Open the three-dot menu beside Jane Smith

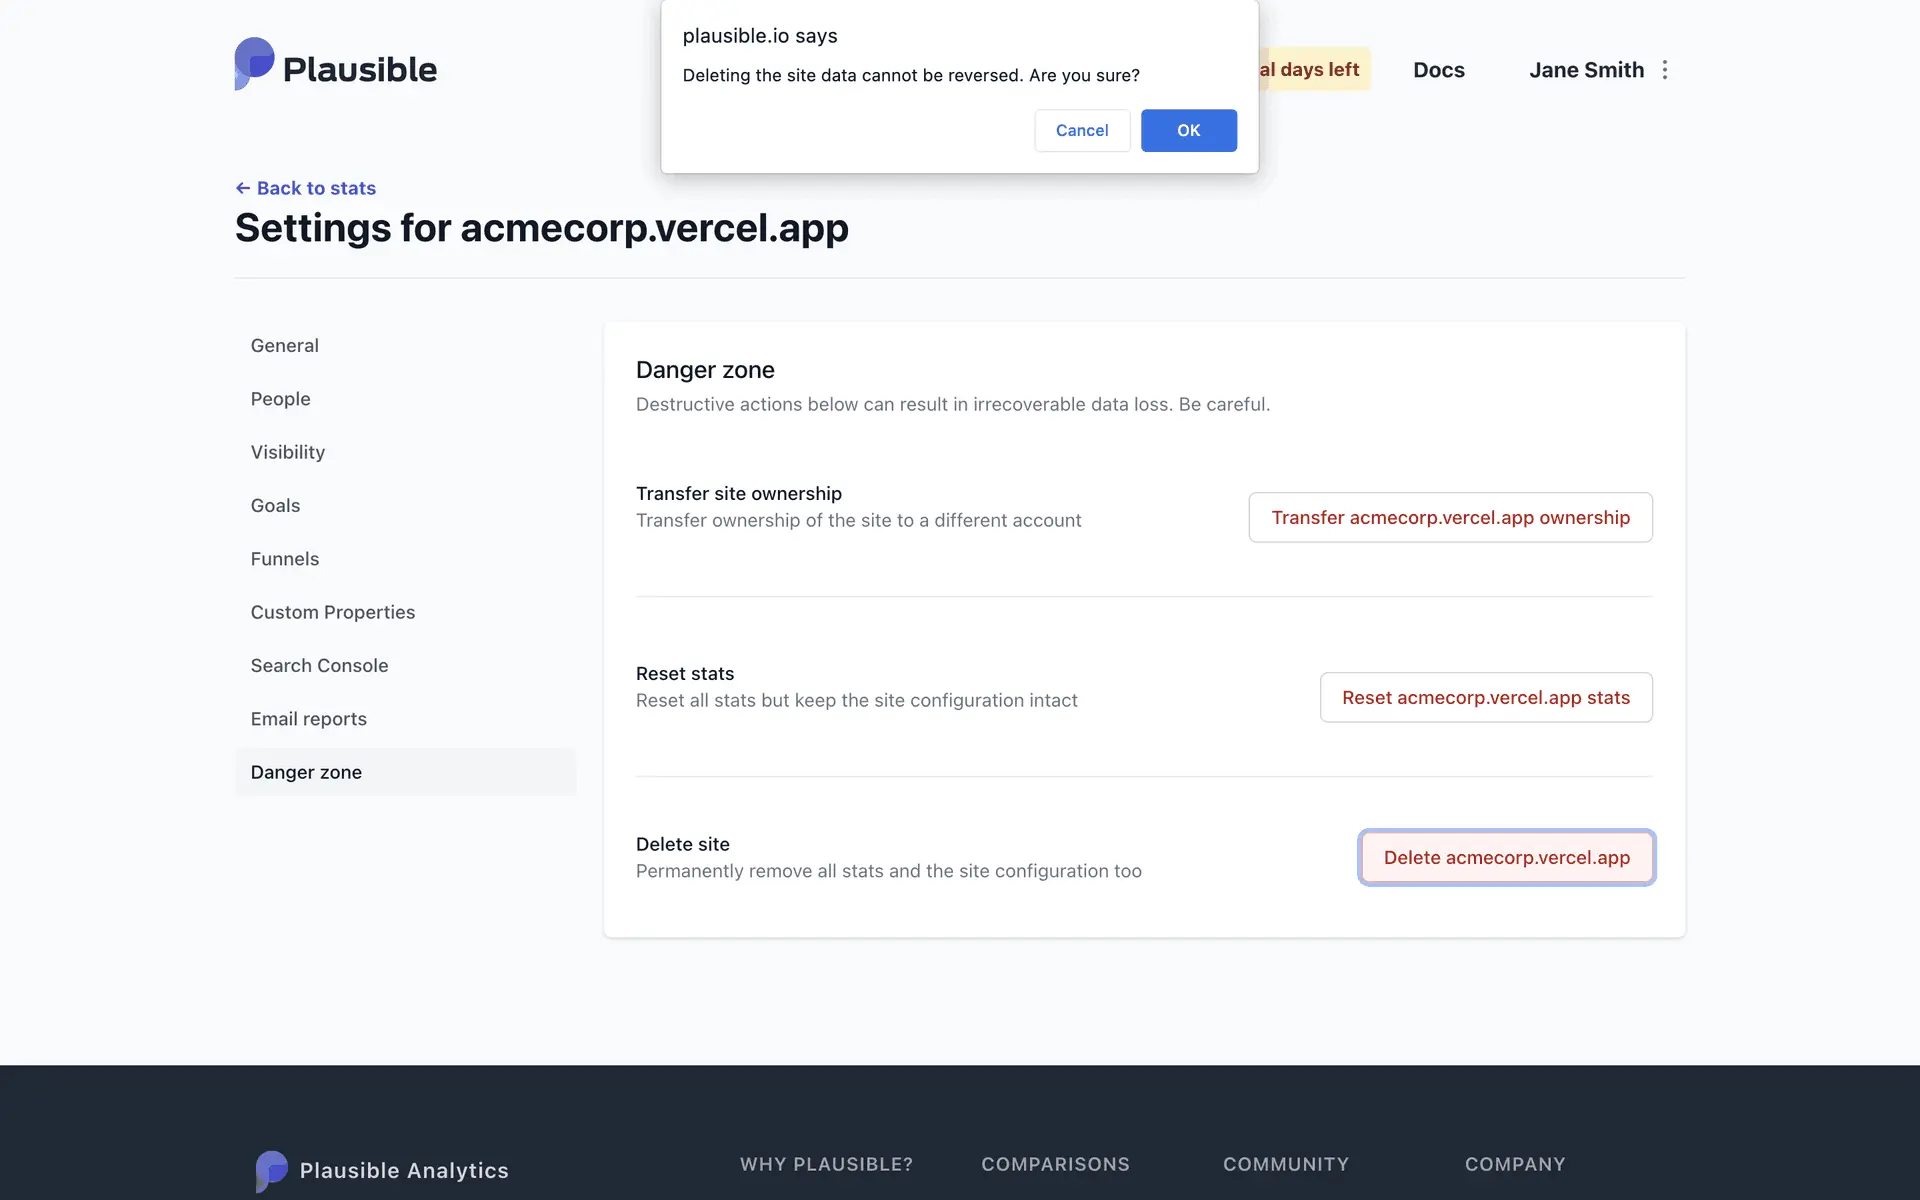[x=1664, y=70]
